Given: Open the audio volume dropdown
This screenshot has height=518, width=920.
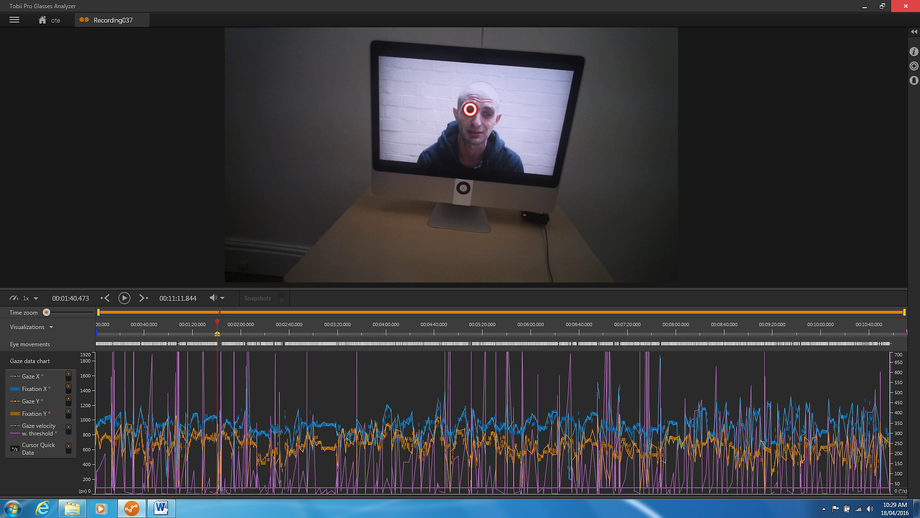Looking at the screenshot, I should (217, 298).
